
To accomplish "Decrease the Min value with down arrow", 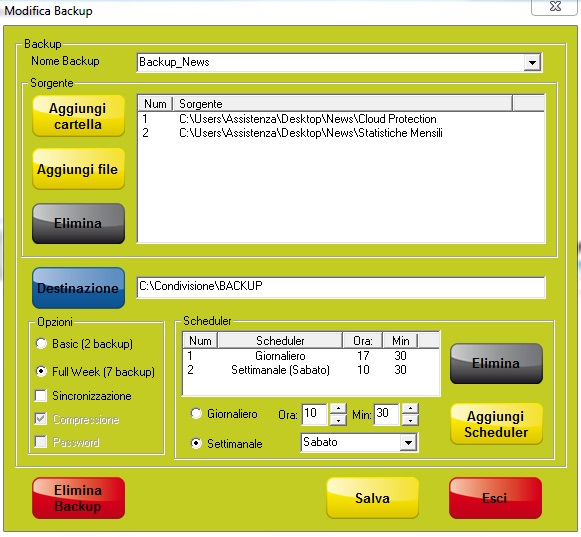I will (410, 420).
